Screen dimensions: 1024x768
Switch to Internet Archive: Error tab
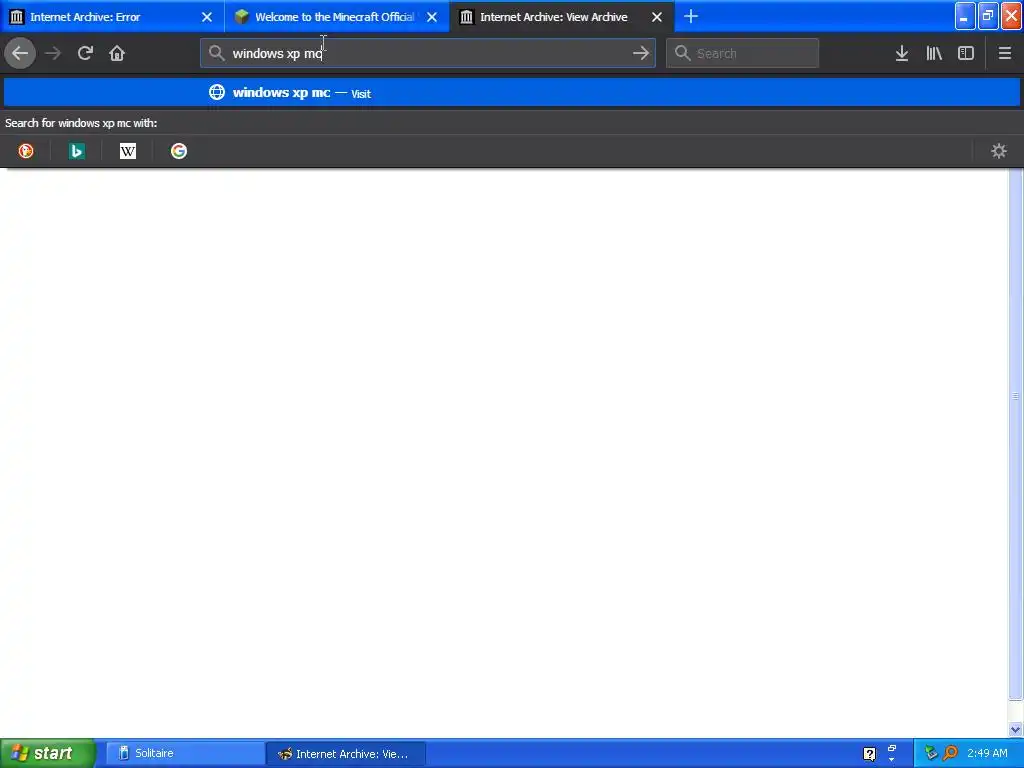(112, 16)
